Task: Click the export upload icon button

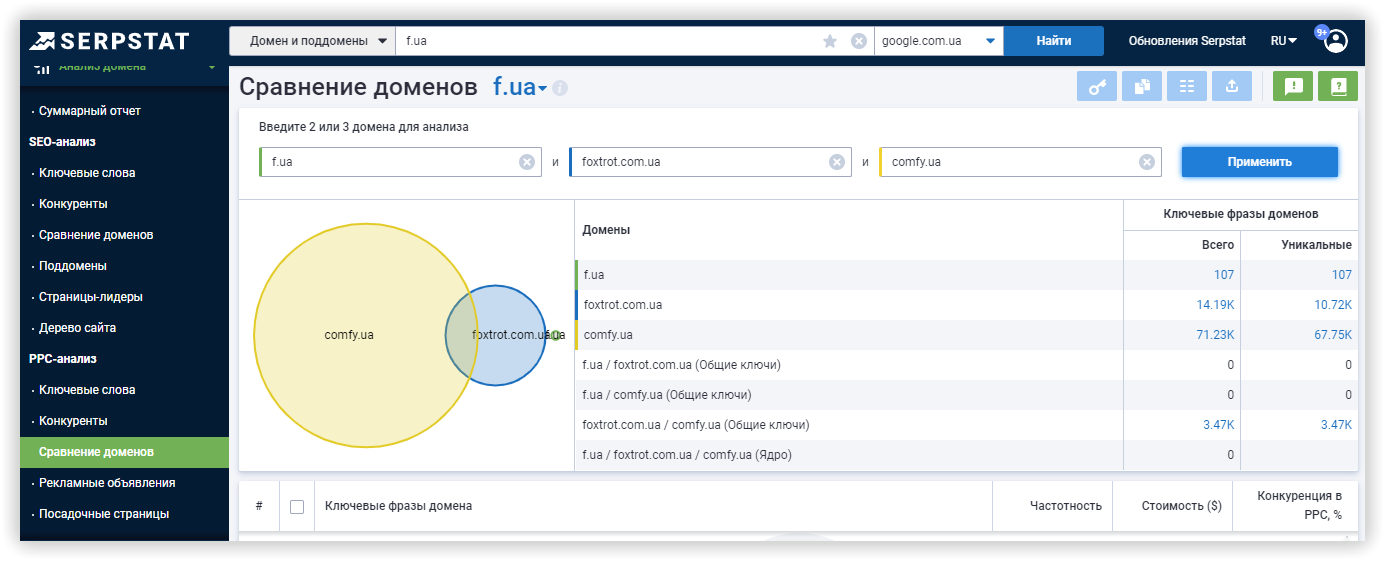Action: tap(1232, 87)
